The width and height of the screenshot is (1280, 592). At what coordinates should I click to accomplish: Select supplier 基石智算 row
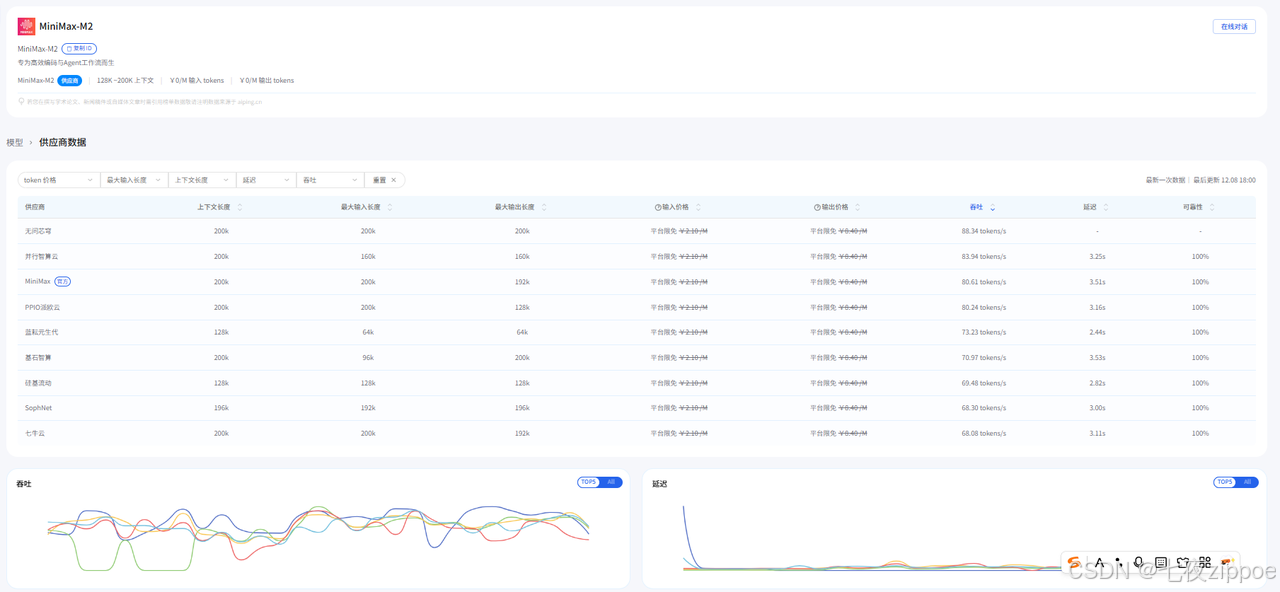tap(637, 357)
